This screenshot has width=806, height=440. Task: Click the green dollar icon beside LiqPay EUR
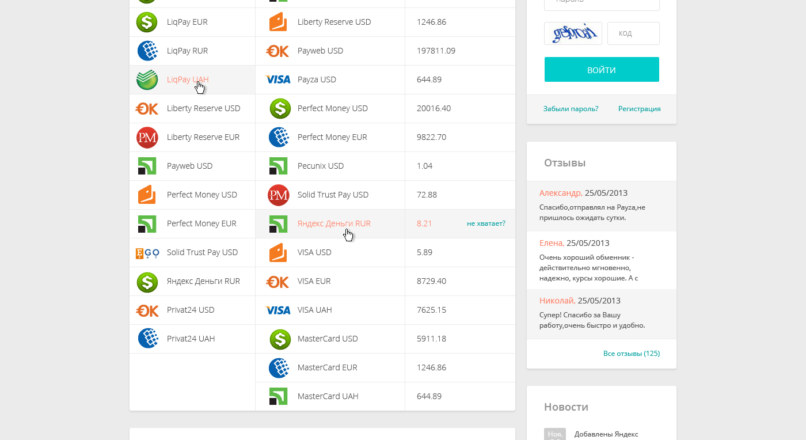coord(147,21)
